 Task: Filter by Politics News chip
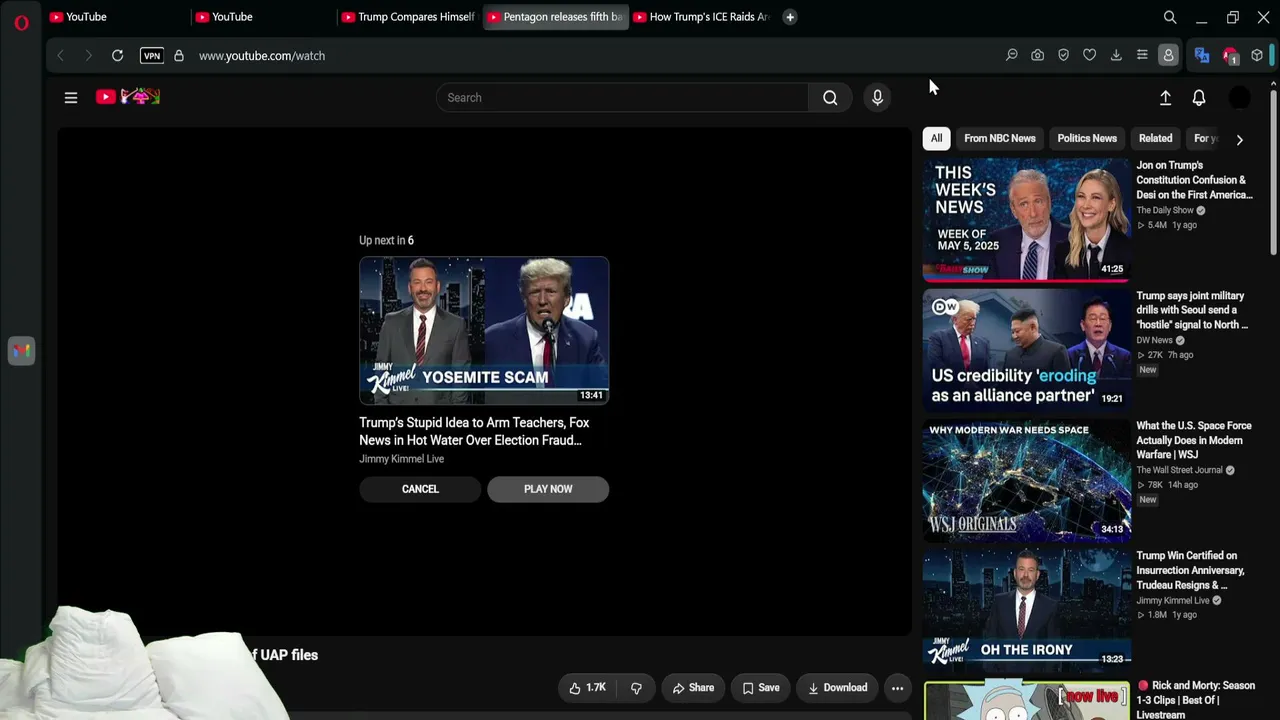pos(1087,139)
